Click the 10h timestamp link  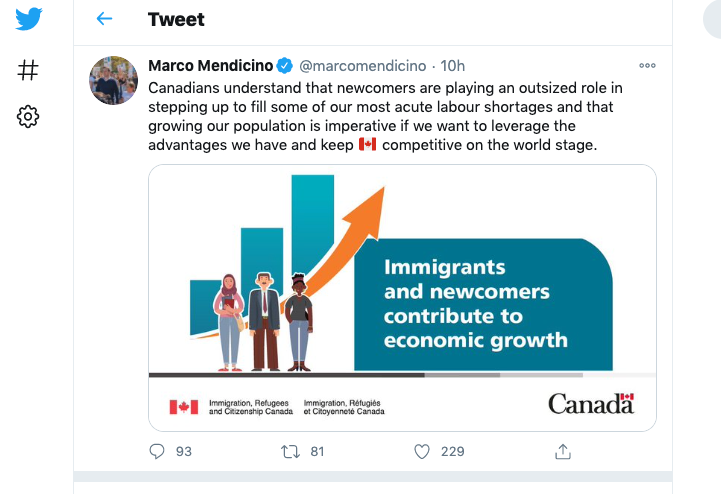point(452,66)
